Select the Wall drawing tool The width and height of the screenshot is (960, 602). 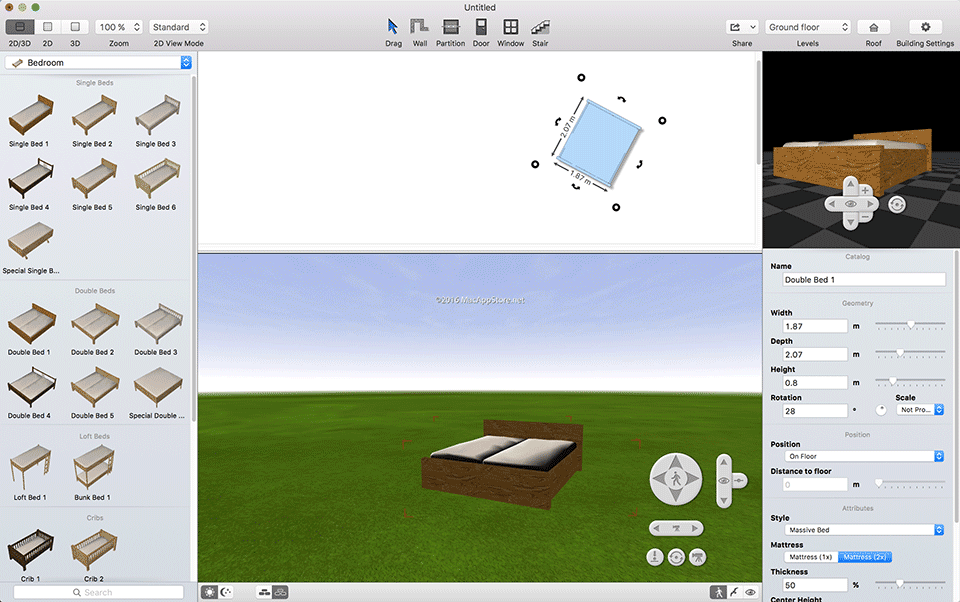420,28
